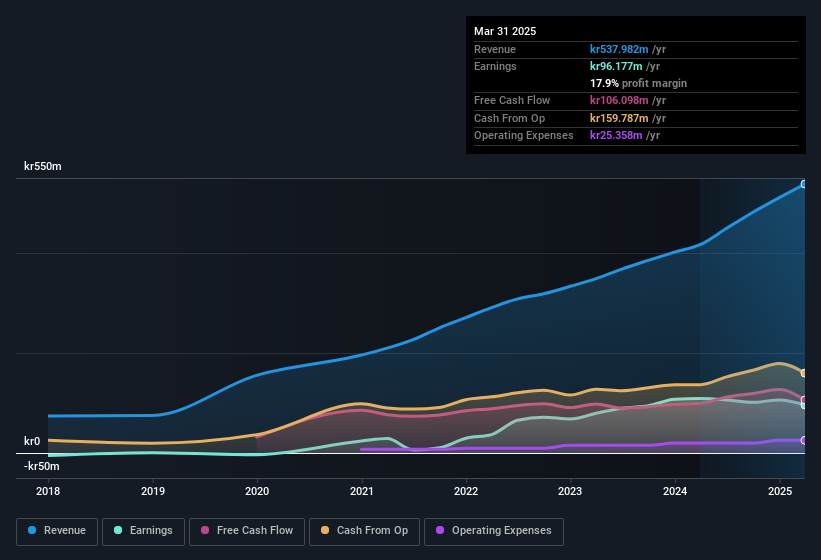Click the Free Cash Flow endpoint marker on the pink line
Screen dimensions: 821x560
click(804, 400)
